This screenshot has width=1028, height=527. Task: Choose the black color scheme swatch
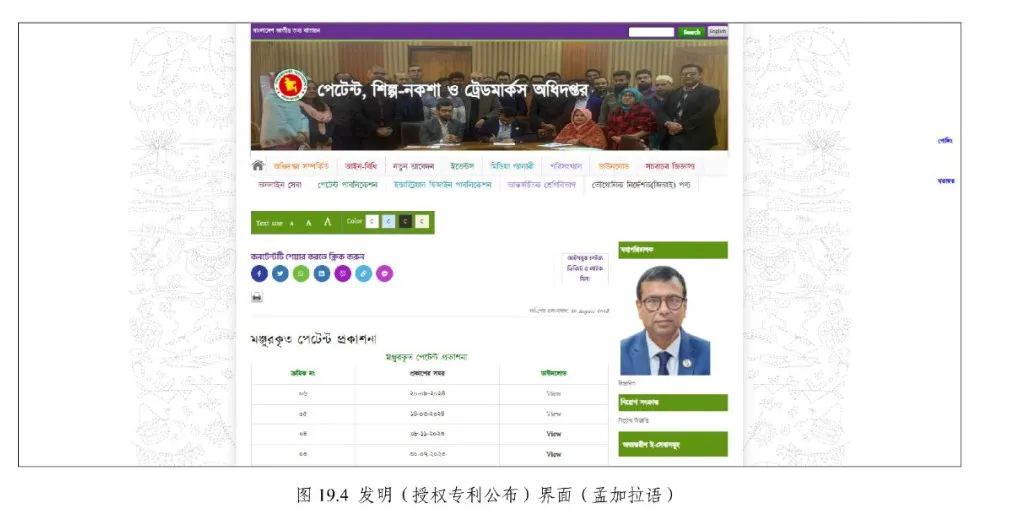pyautogui.click(x=405, y=221)
